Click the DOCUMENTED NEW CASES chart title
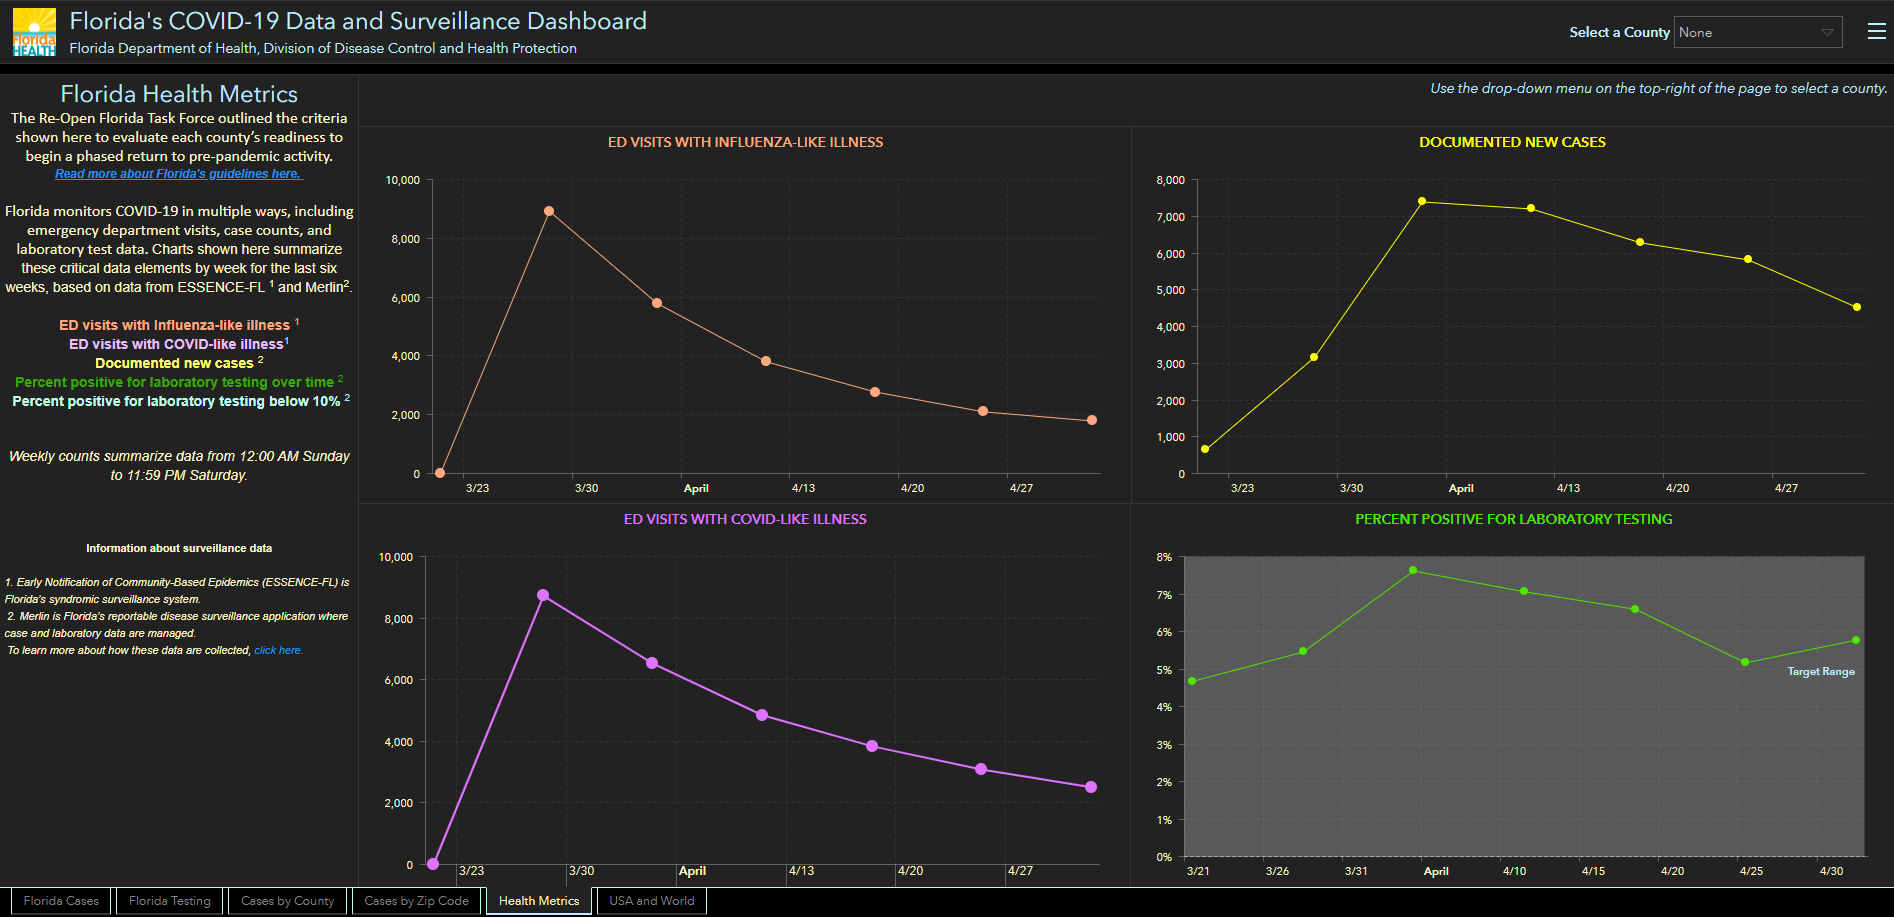The image size is (1894, 917). coord(1512,142)
